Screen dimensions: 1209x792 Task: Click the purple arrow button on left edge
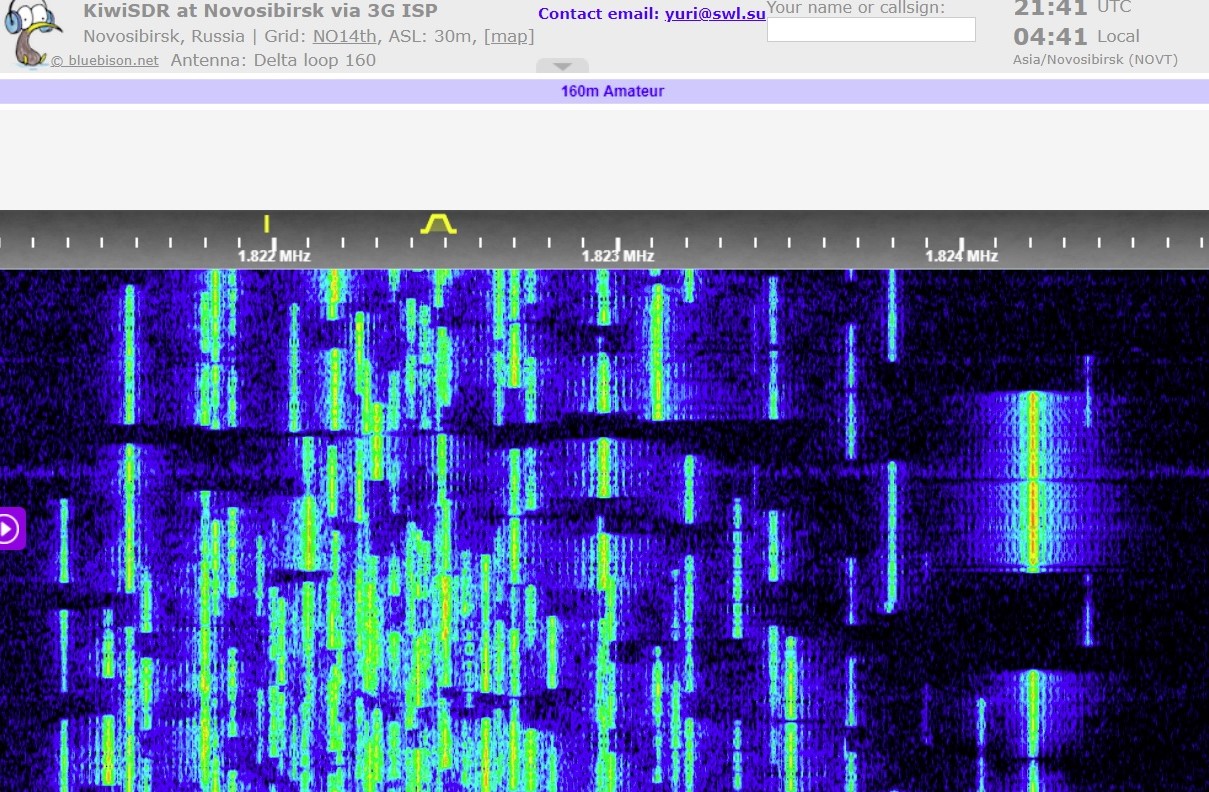click(10, 528)
